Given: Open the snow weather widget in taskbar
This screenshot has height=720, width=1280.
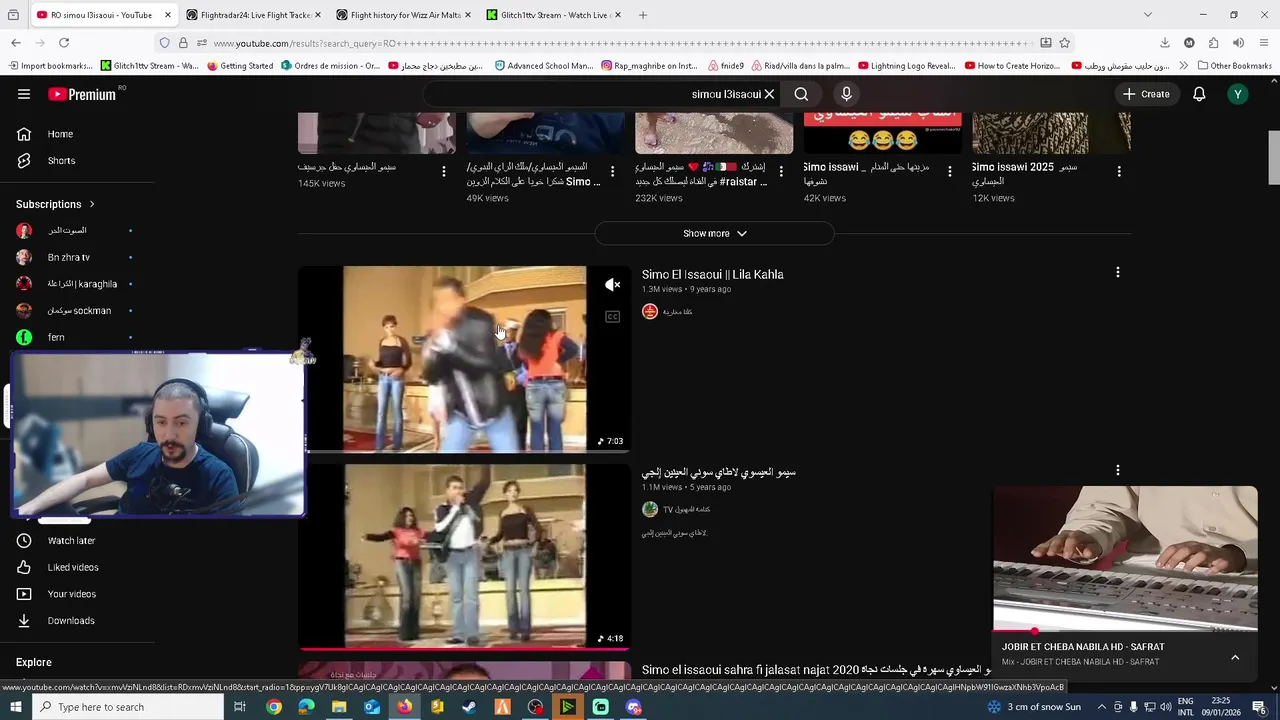Looking at the screenshot, I should 1034,707.
